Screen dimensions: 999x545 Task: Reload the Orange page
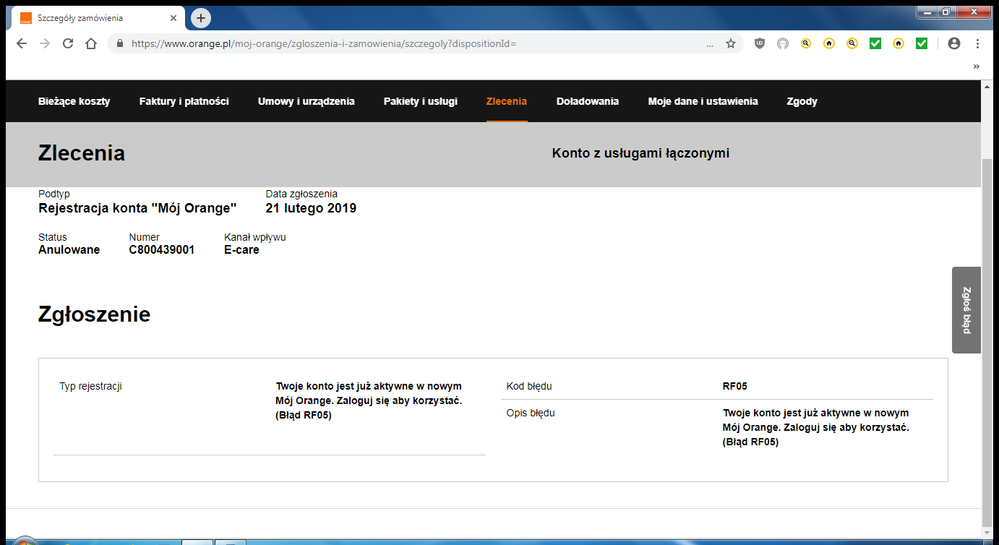(68, 43)
